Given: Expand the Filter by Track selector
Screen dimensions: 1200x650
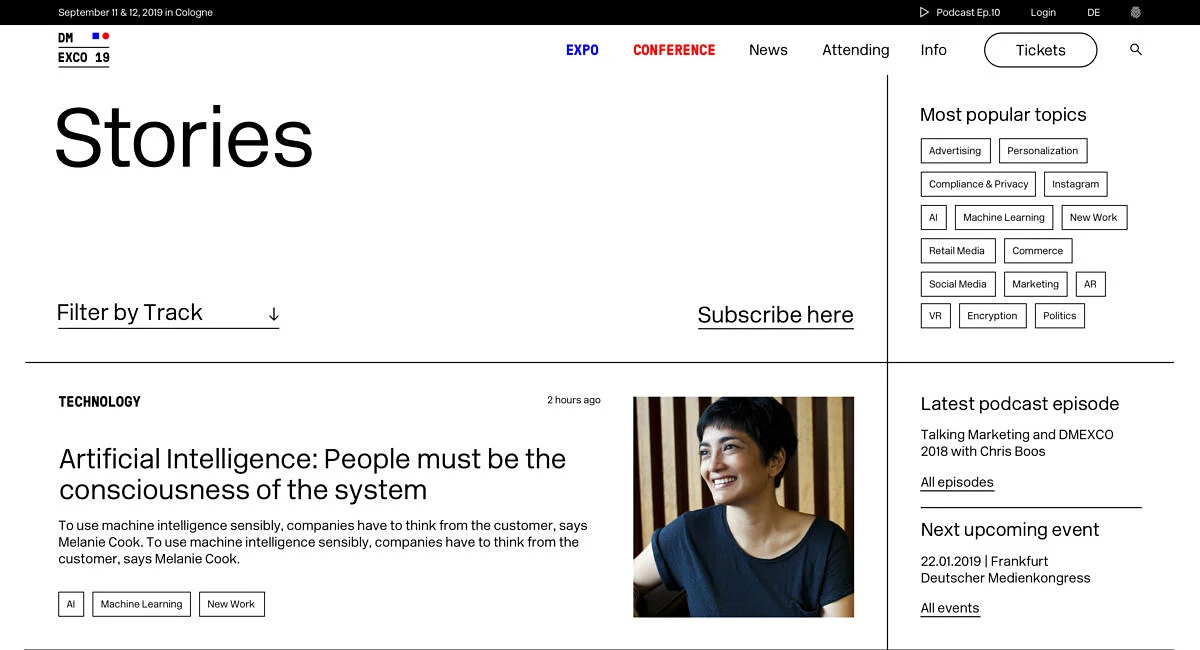Looking at the screenshot, I should 168,313.
